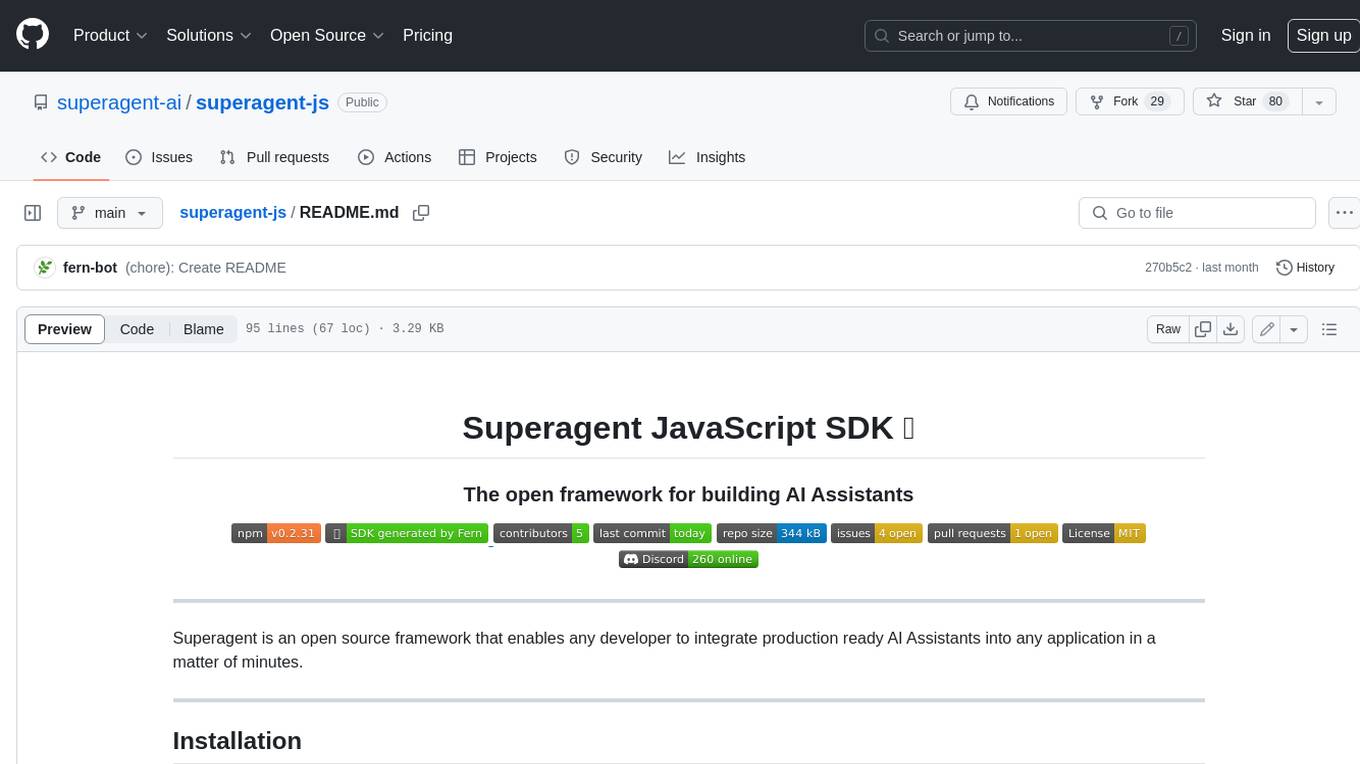Open the star lists dropdown arrow
Viewport: 1360px width, 764px height.
[x=1319, y=102]
